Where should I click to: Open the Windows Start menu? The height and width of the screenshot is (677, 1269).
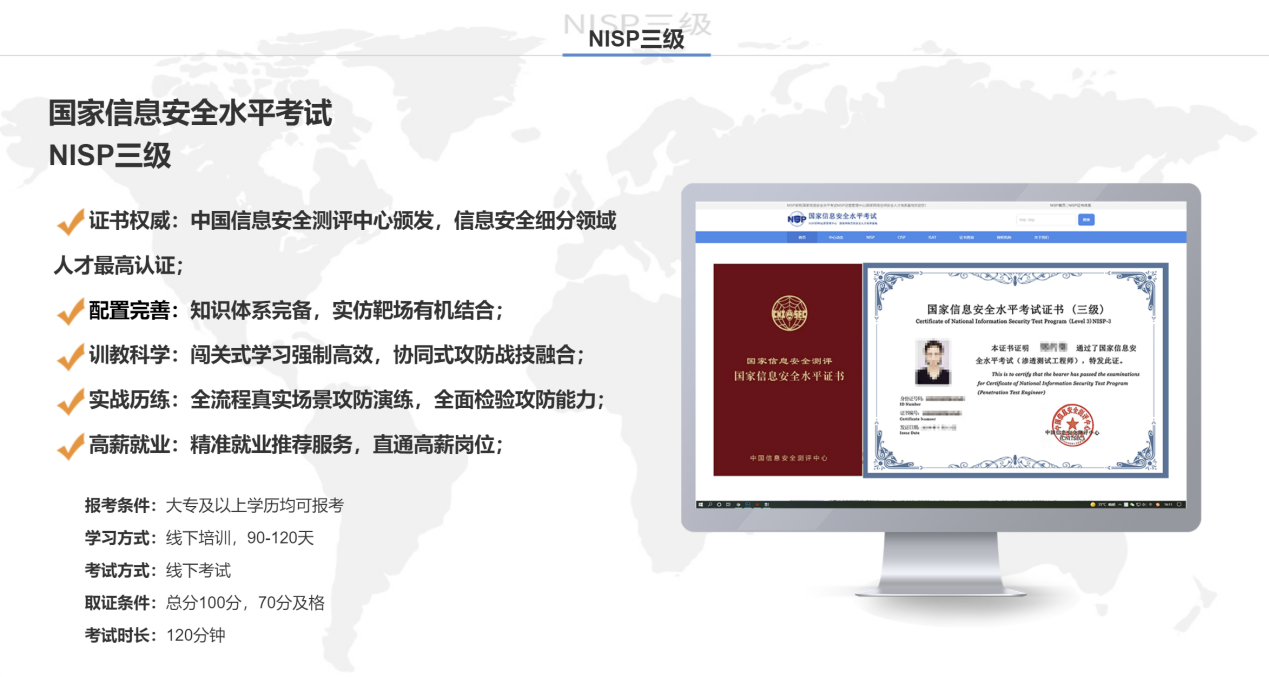pos(700,505)
